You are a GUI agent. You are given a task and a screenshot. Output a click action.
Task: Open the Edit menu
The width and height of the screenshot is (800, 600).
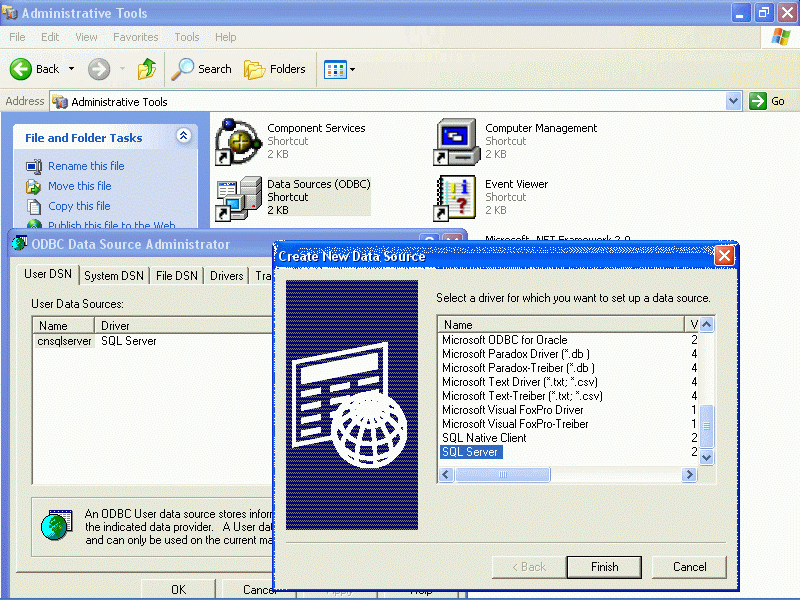coord(50,37)
